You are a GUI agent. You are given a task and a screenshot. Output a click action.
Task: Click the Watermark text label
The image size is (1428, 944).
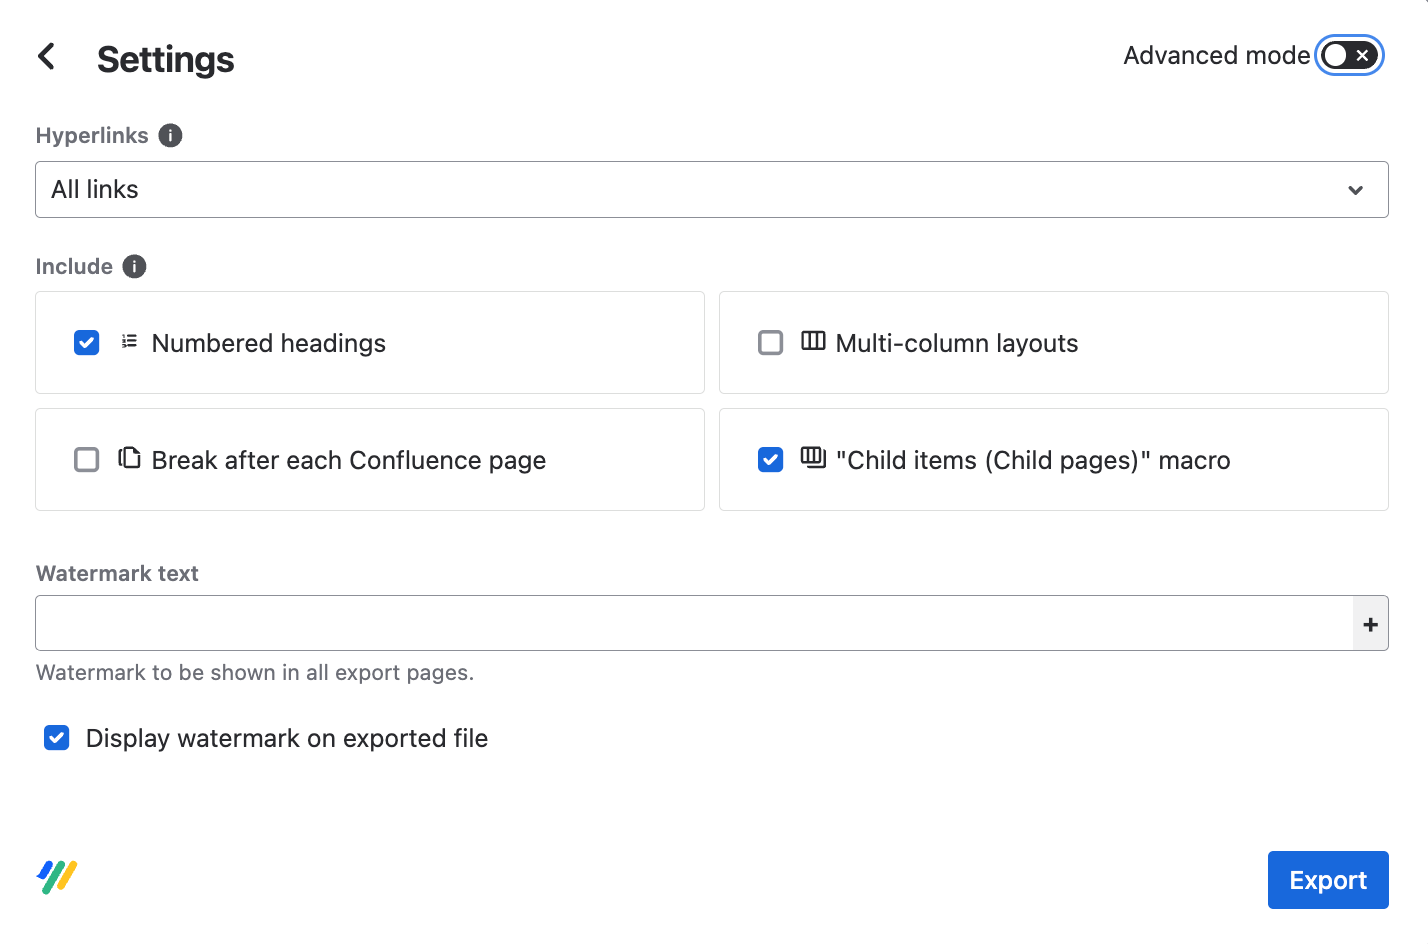[117, 573]
